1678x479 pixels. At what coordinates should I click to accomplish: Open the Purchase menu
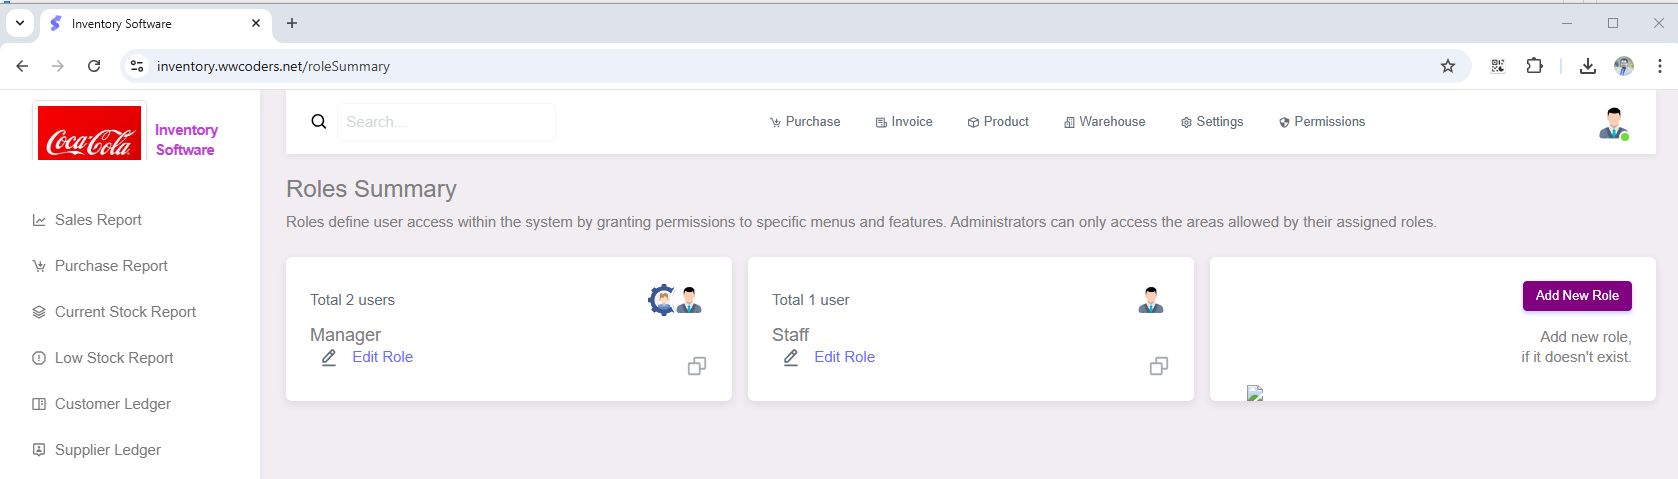pos(805,122)
